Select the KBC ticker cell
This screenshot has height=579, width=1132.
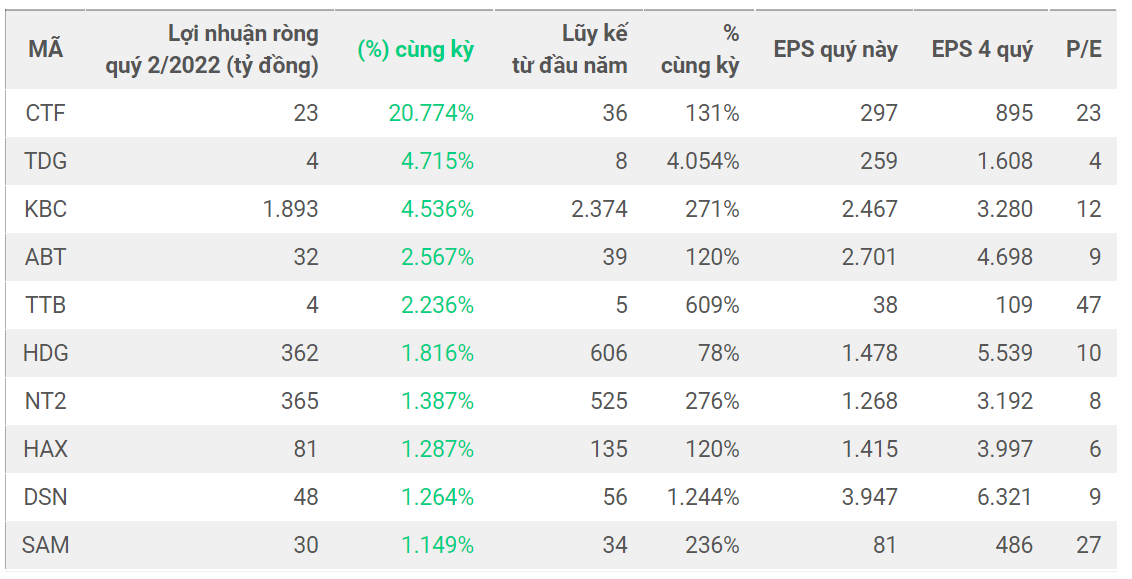[x=45, y=209]
